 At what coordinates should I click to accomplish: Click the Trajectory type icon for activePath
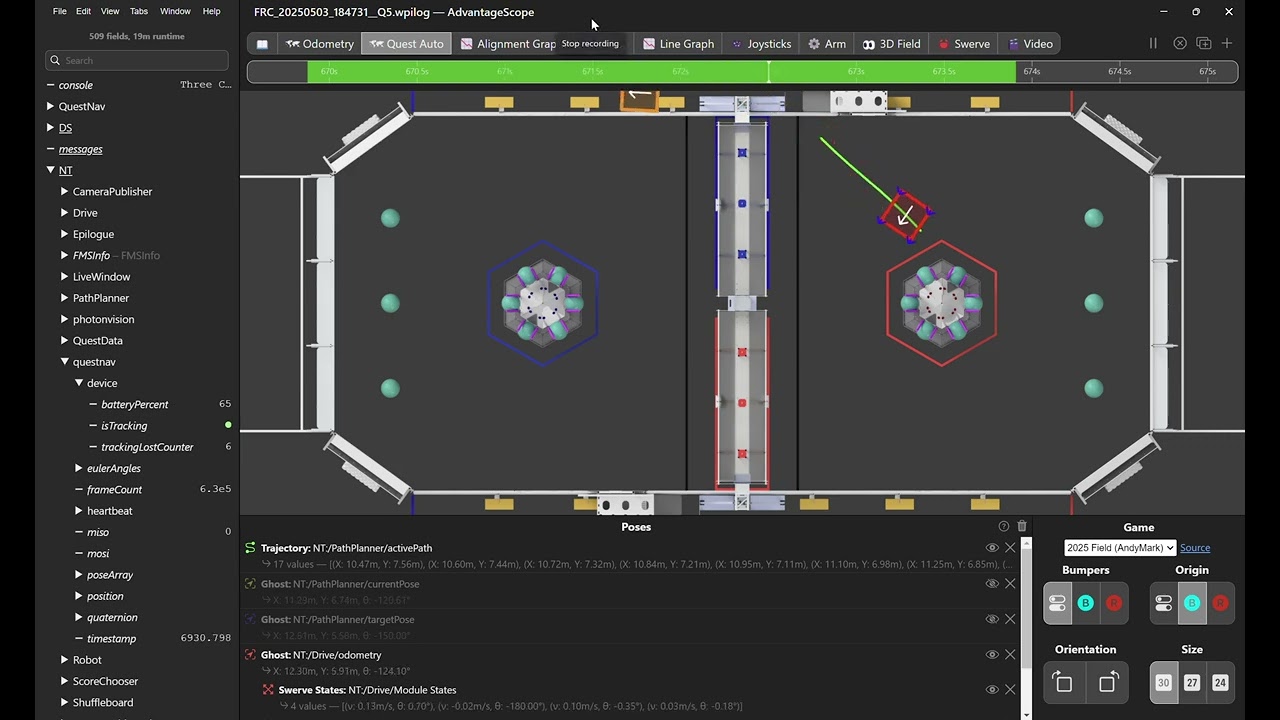(250, 548)
